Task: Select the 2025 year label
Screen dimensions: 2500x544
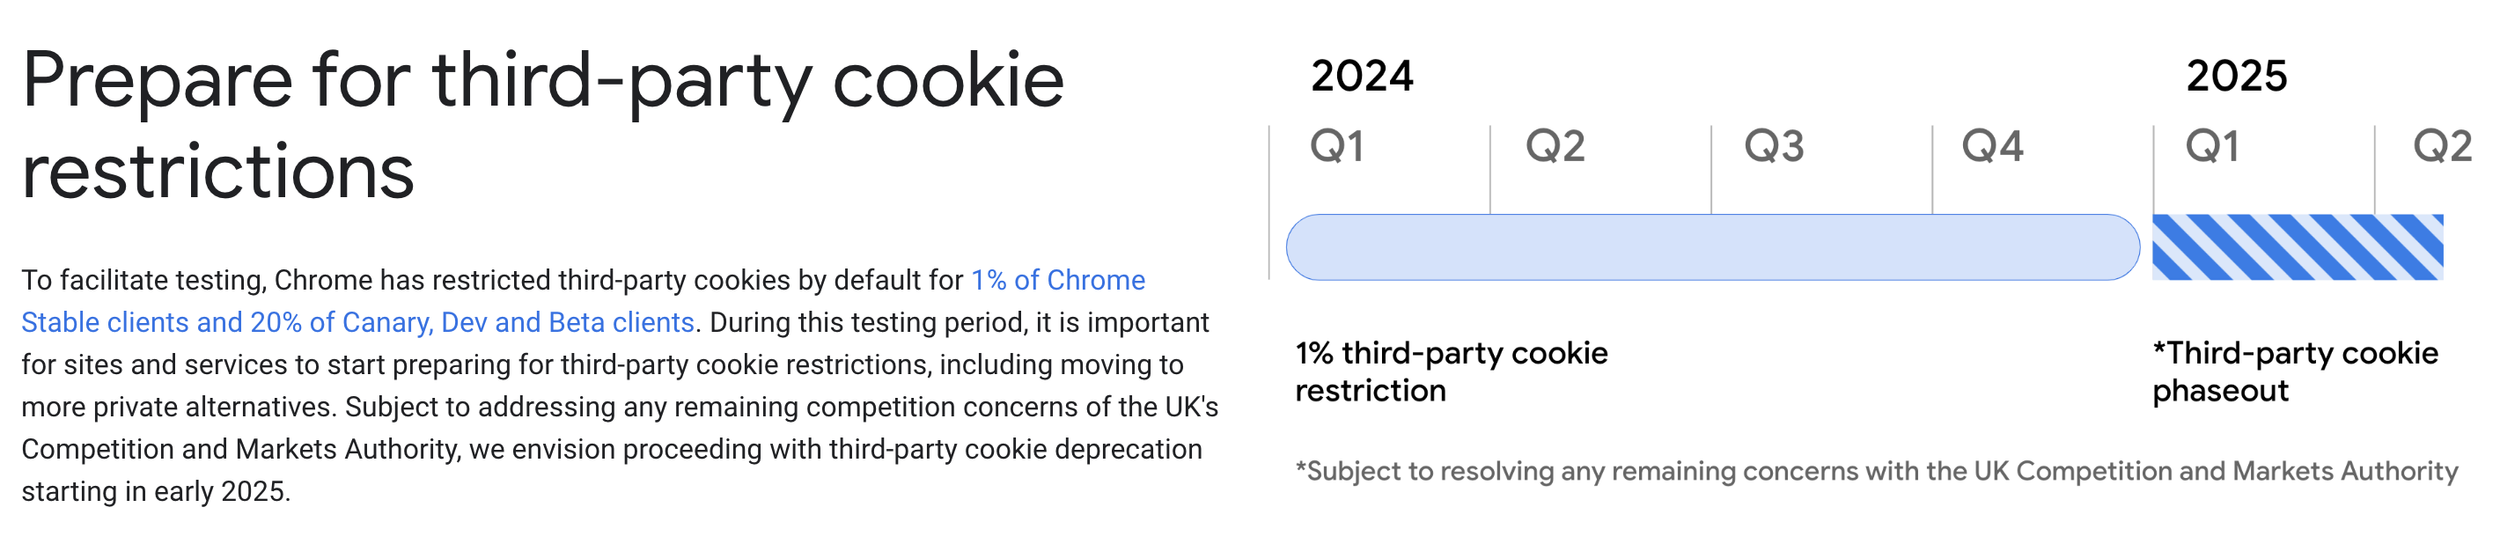Action: click(x=2236, y=76)
